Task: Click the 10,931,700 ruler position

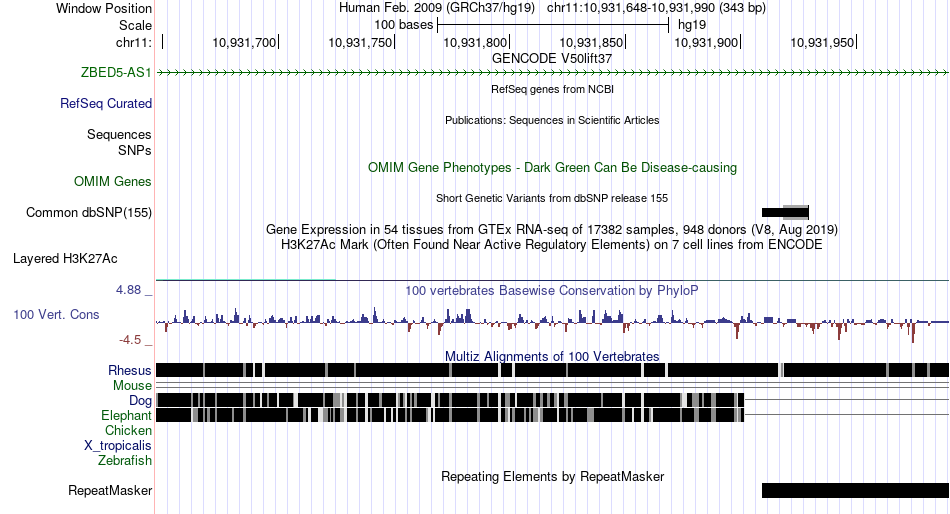Action: [x=244, y=42]
